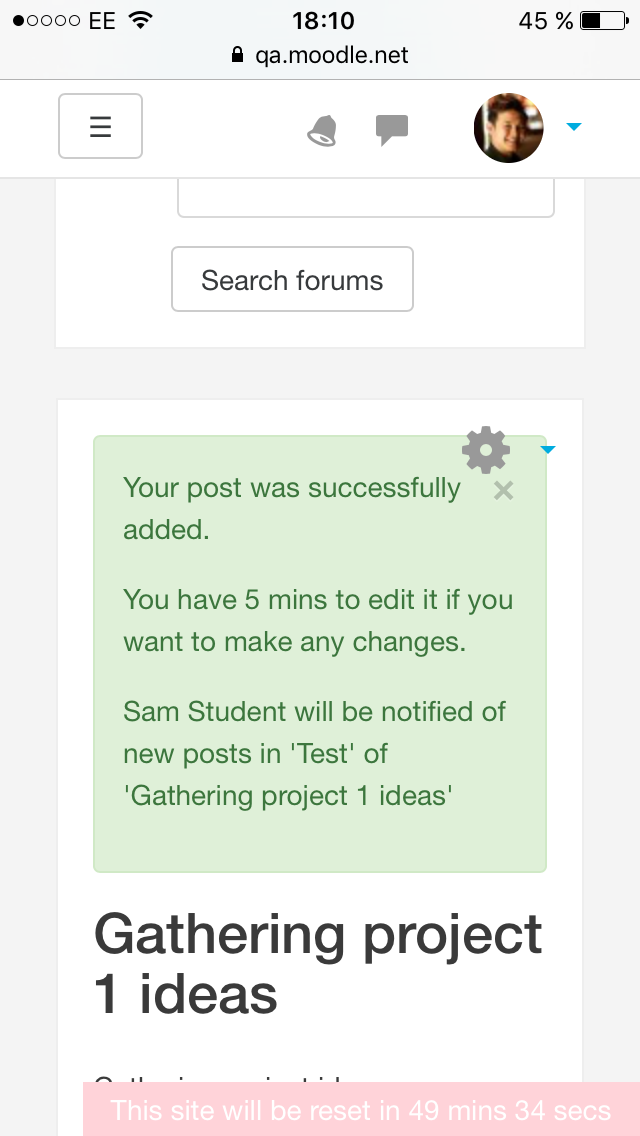Tap the EE carrier label

point(102,20)
